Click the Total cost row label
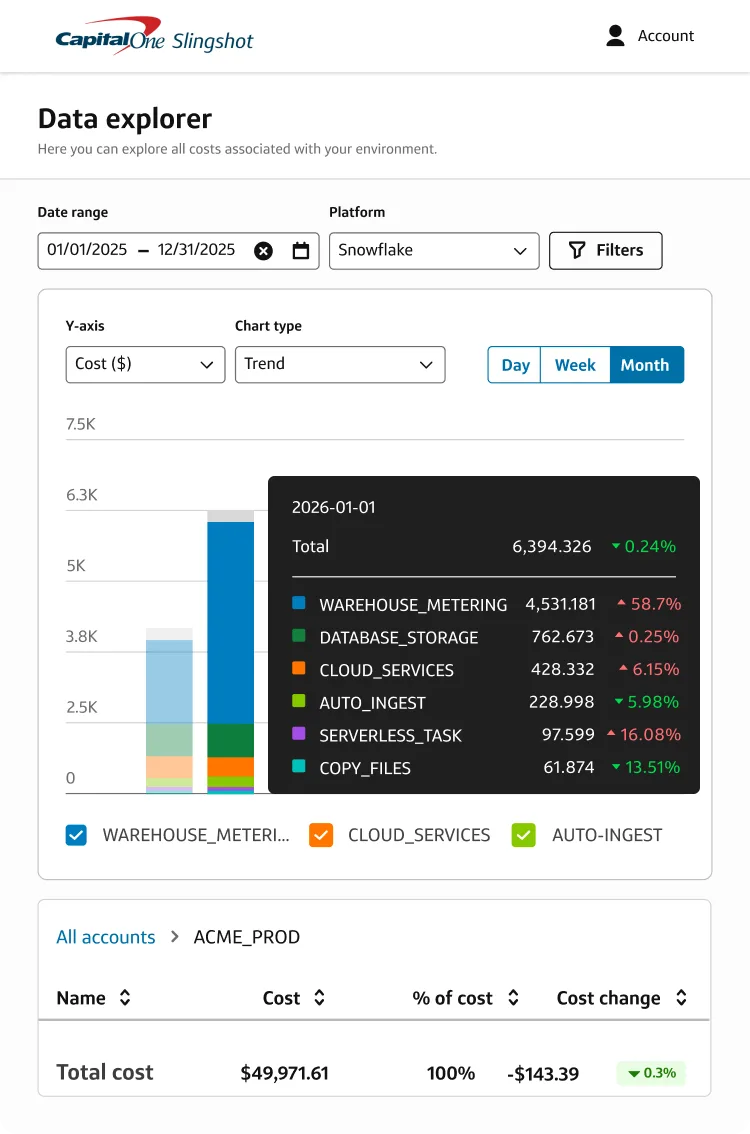This screenshot has width=750, height=1134. (x=105, y=1073)
